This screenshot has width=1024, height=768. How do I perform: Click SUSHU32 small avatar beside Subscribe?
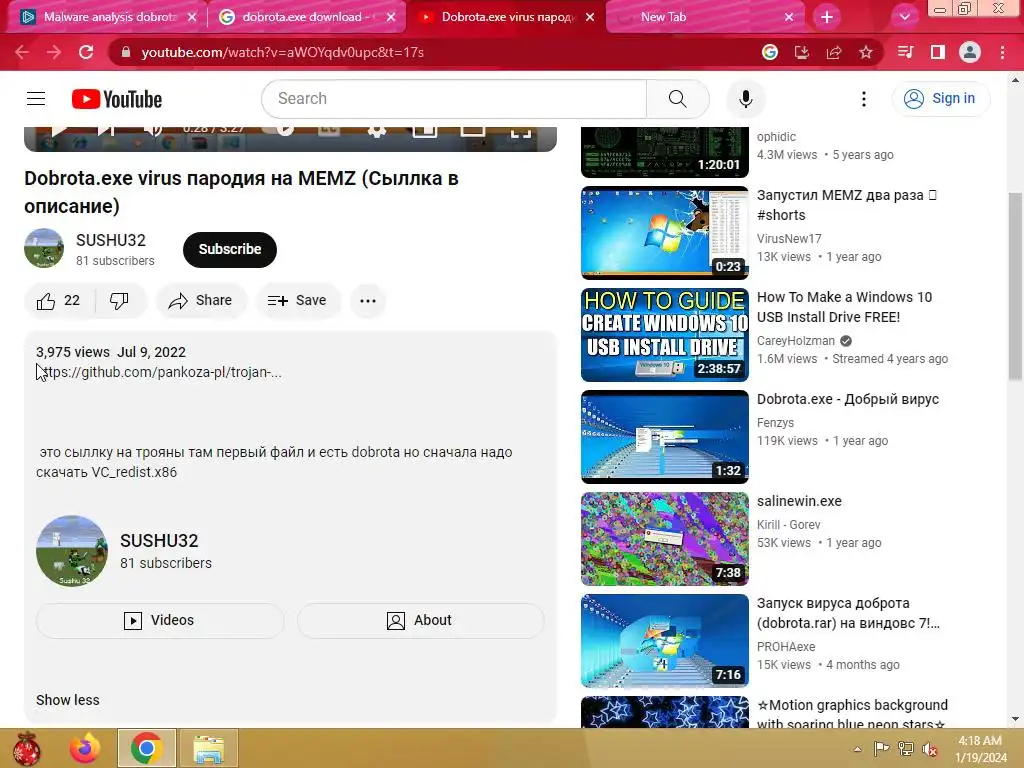44,248
